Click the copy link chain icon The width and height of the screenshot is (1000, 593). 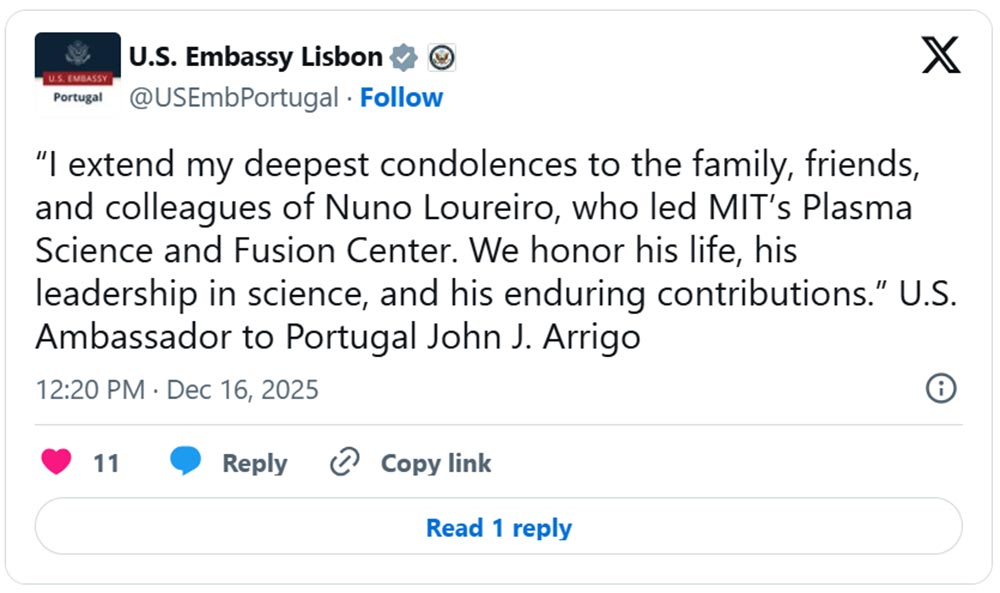(345, 462)
